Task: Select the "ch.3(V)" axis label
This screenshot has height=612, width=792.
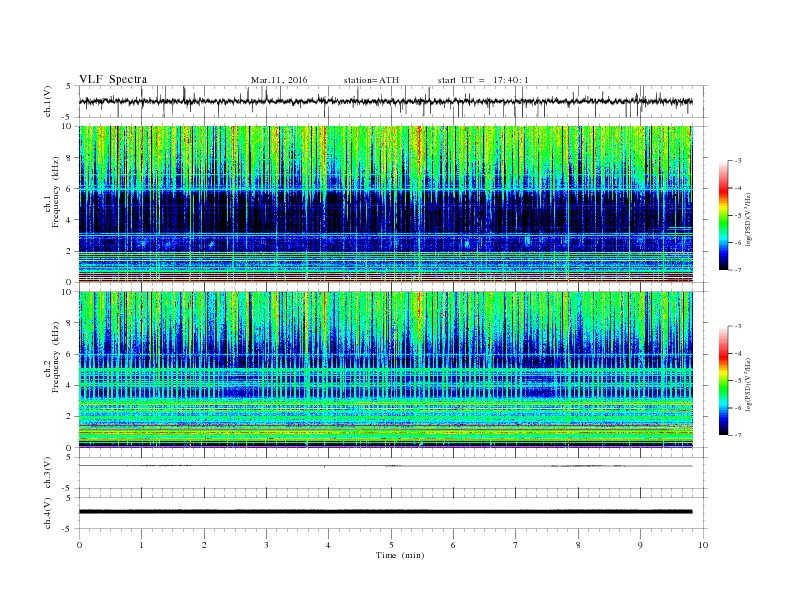Action: point(48,473)
